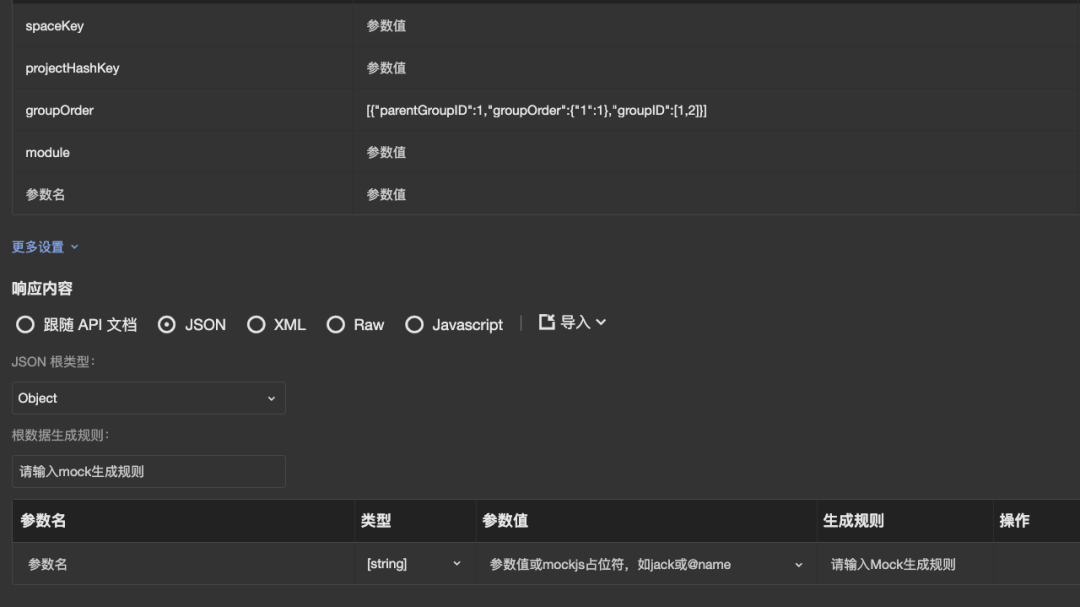Click the 参数名 field in response table row
This screenshot has height=607, width=1080.
[x=183, y=564]
